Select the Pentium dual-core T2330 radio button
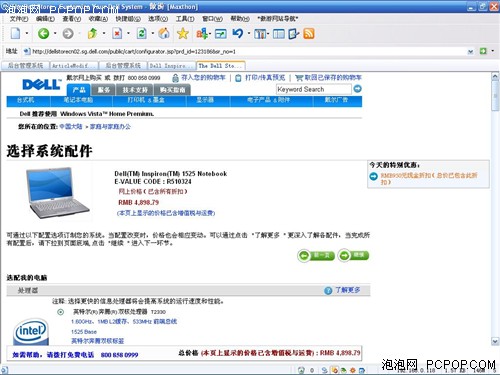500x375 pixels. click(61, 312)
